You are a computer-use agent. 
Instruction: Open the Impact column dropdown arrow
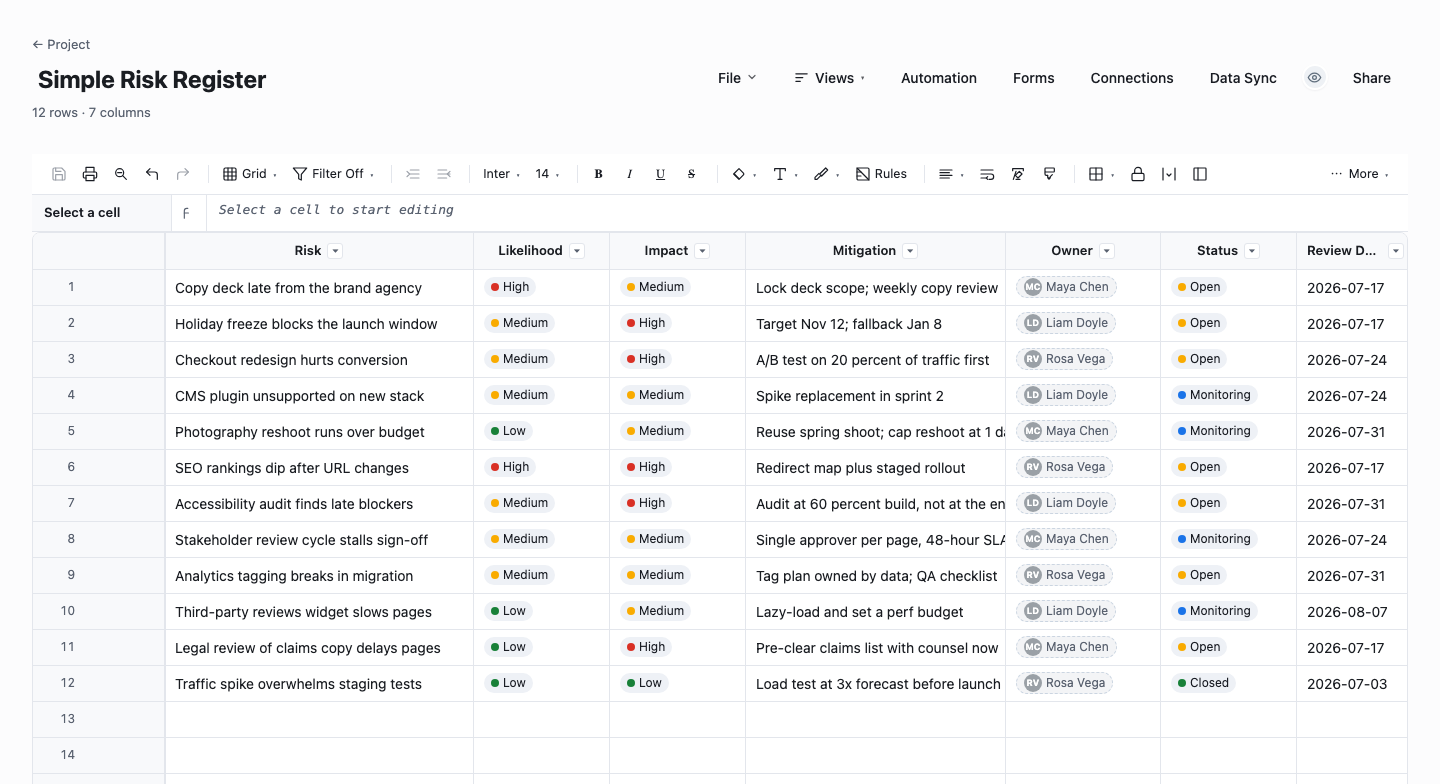click(703, 251)
